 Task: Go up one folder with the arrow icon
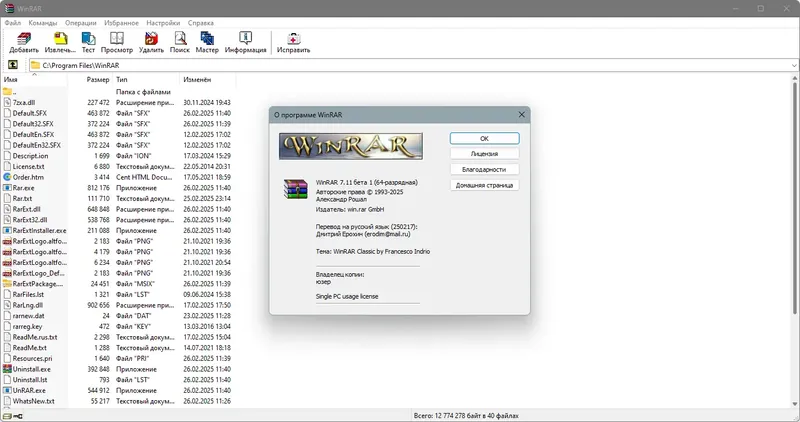[13, 65]
